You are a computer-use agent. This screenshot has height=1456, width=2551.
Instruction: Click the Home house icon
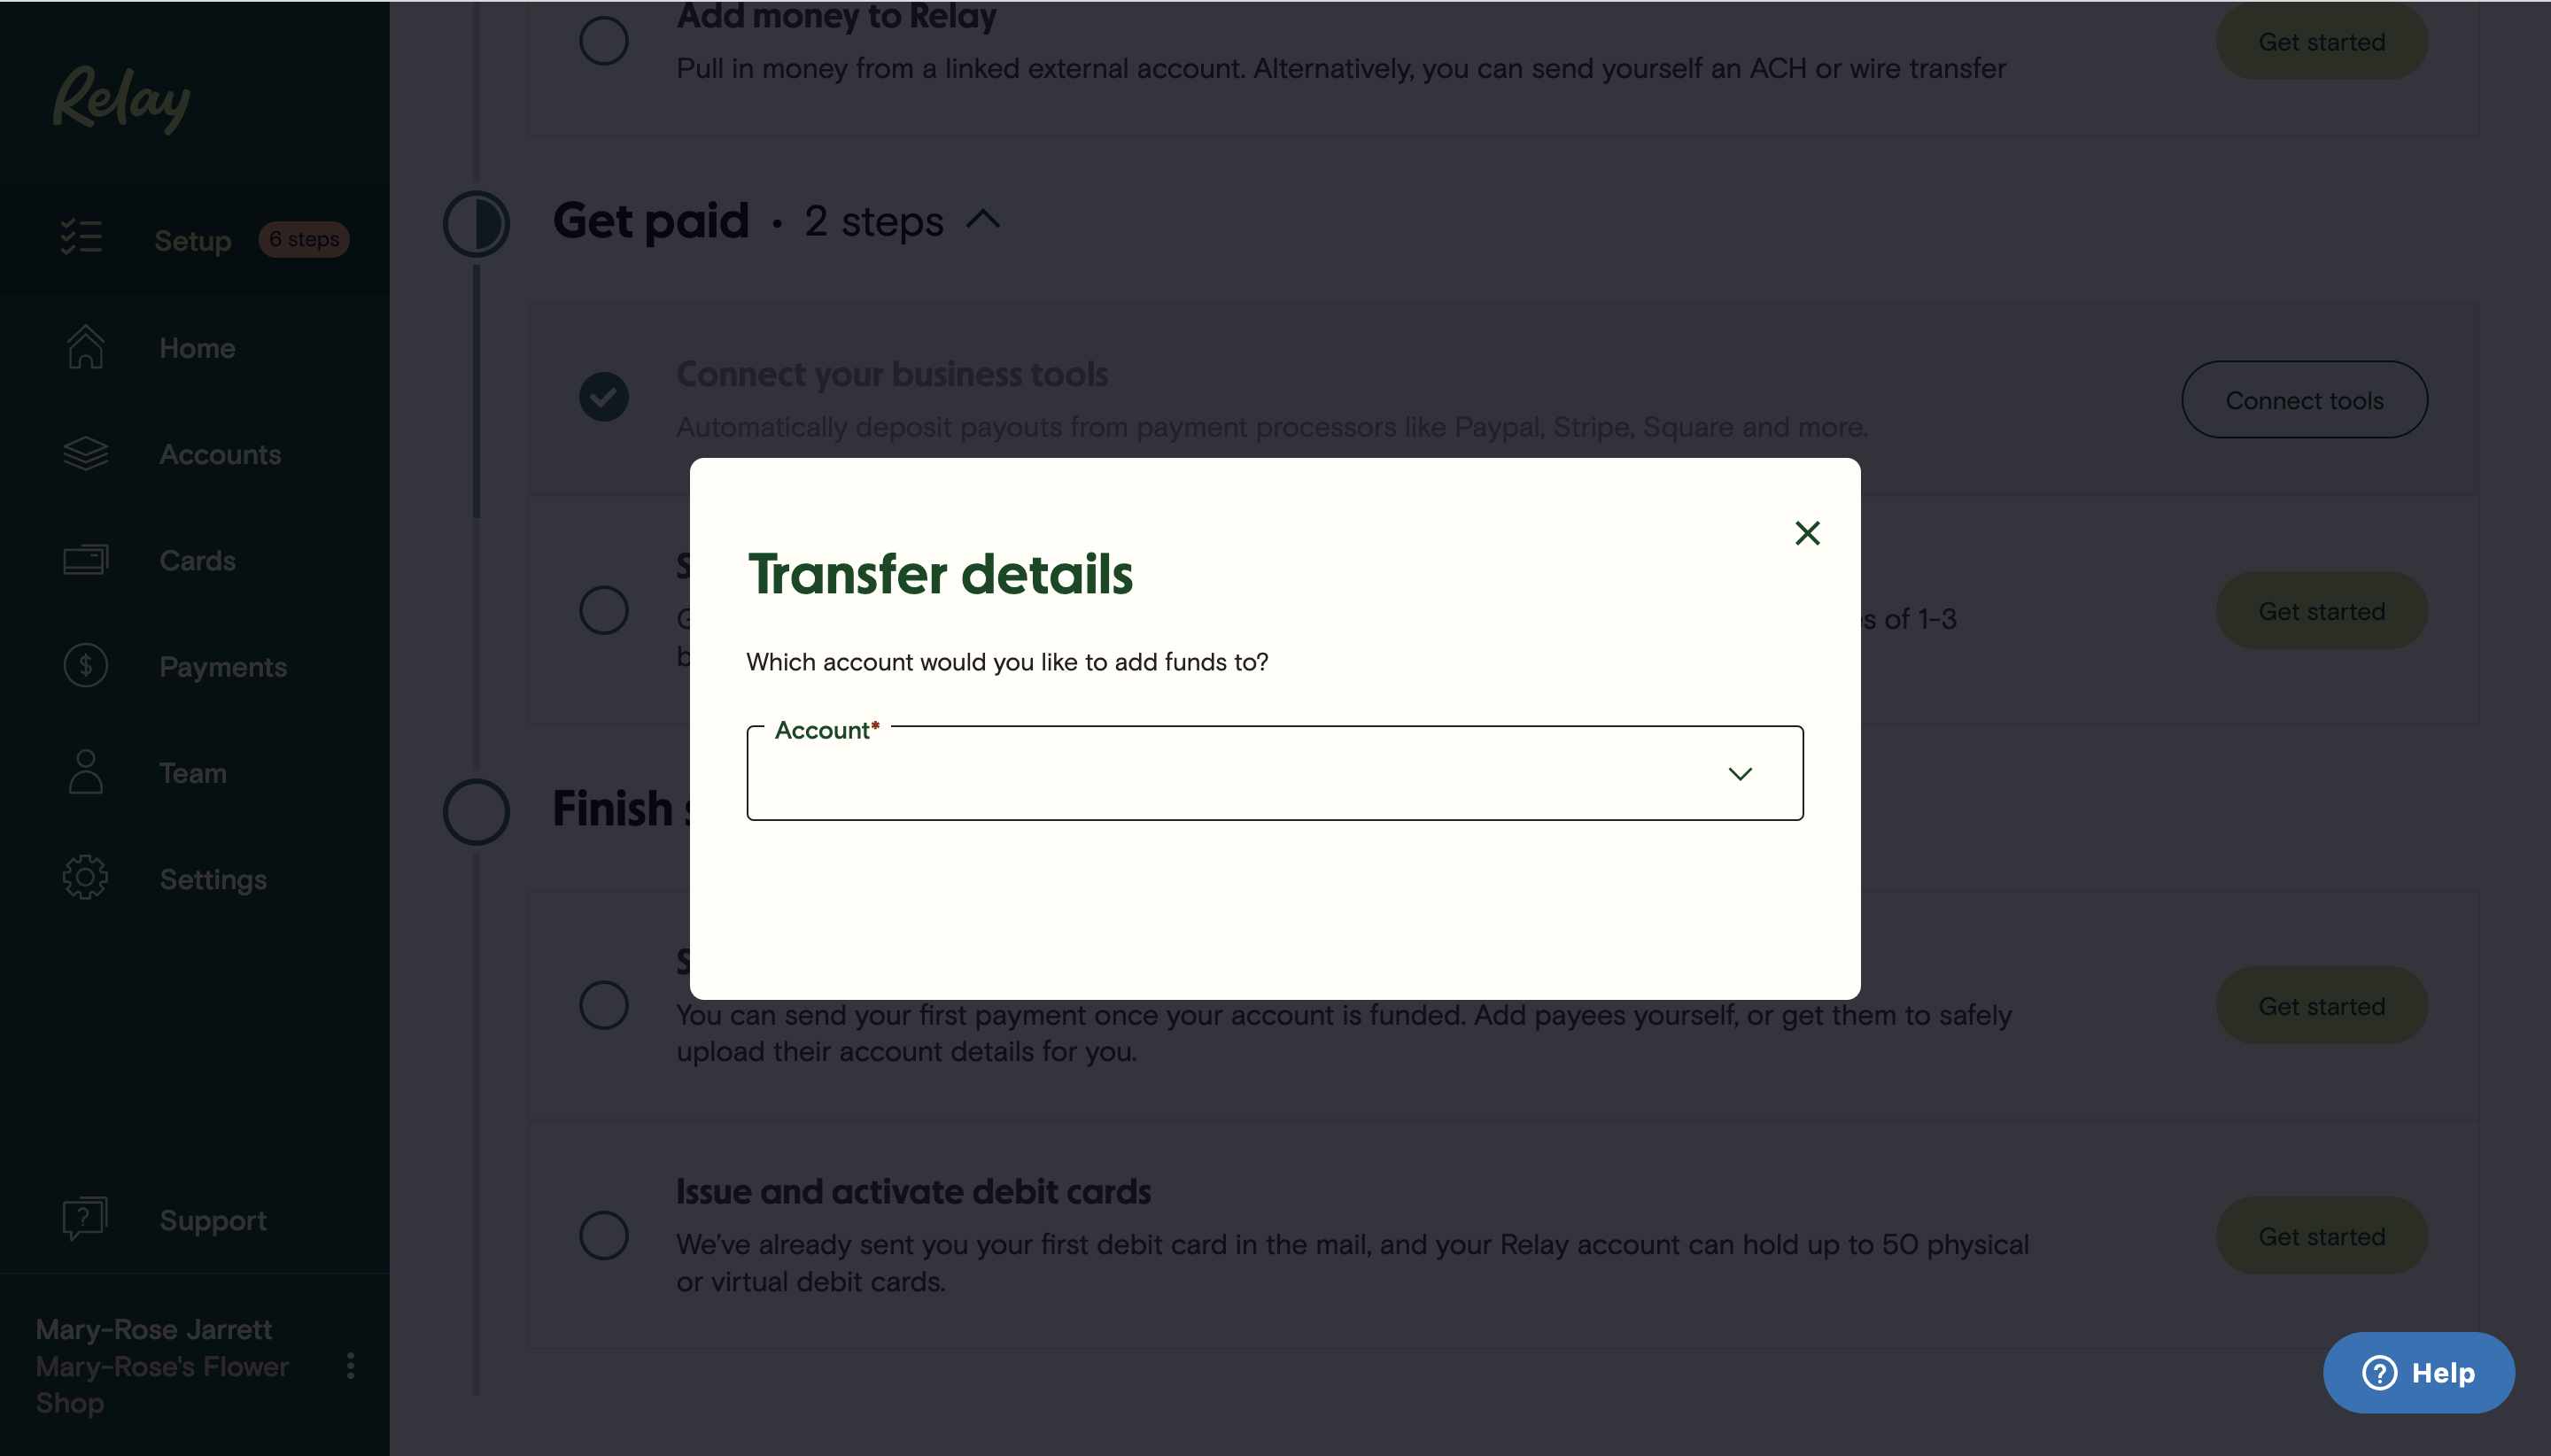coord(85,346)
